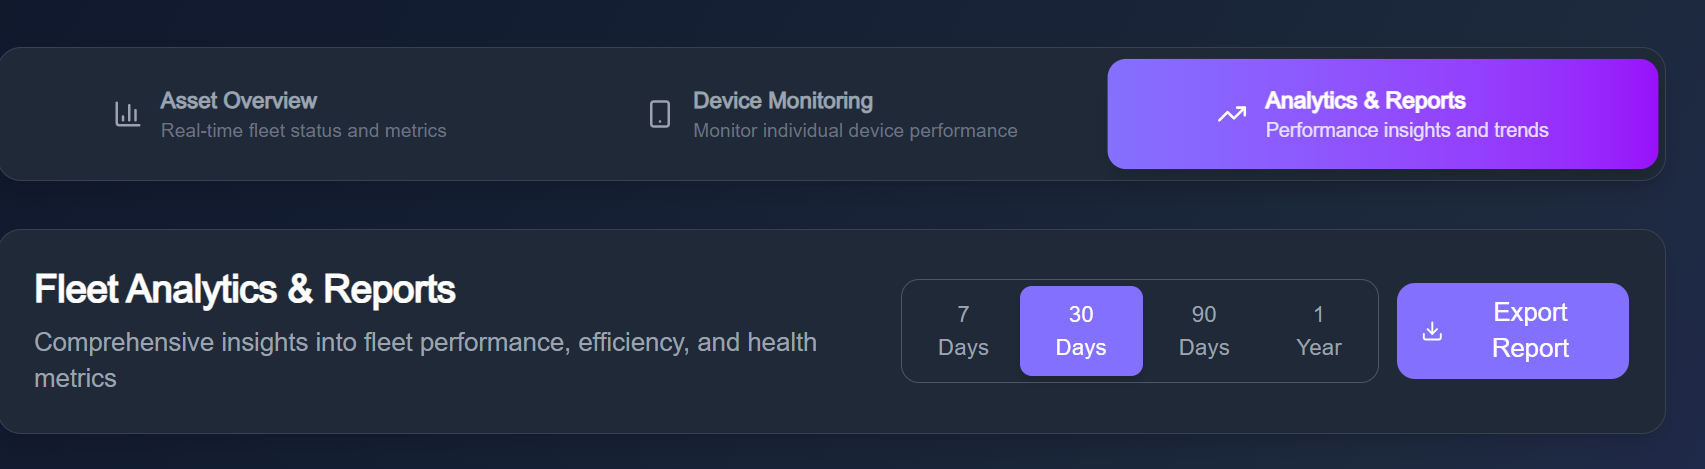The width and height of the screenshot is (1705, 469).
Task: Click the Fleet Analytics & Reports heading
Action: click(245, 290)
